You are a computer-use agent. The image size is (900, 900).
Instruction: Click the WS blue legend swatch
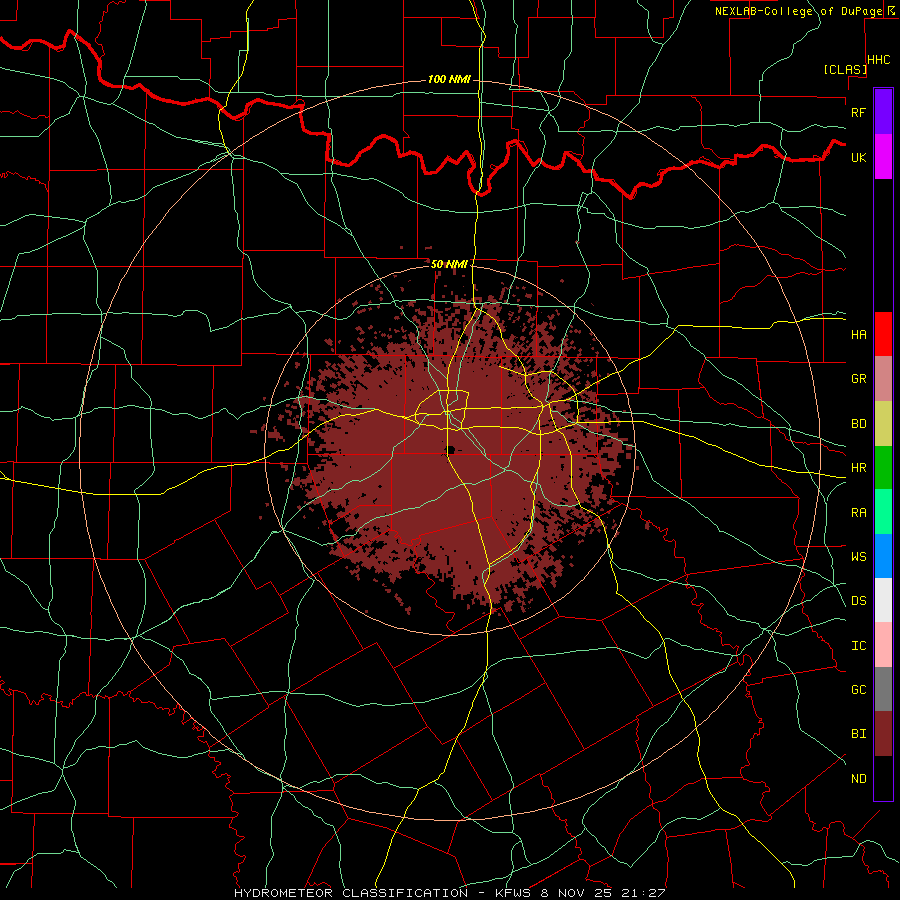(x=883, y=556)
